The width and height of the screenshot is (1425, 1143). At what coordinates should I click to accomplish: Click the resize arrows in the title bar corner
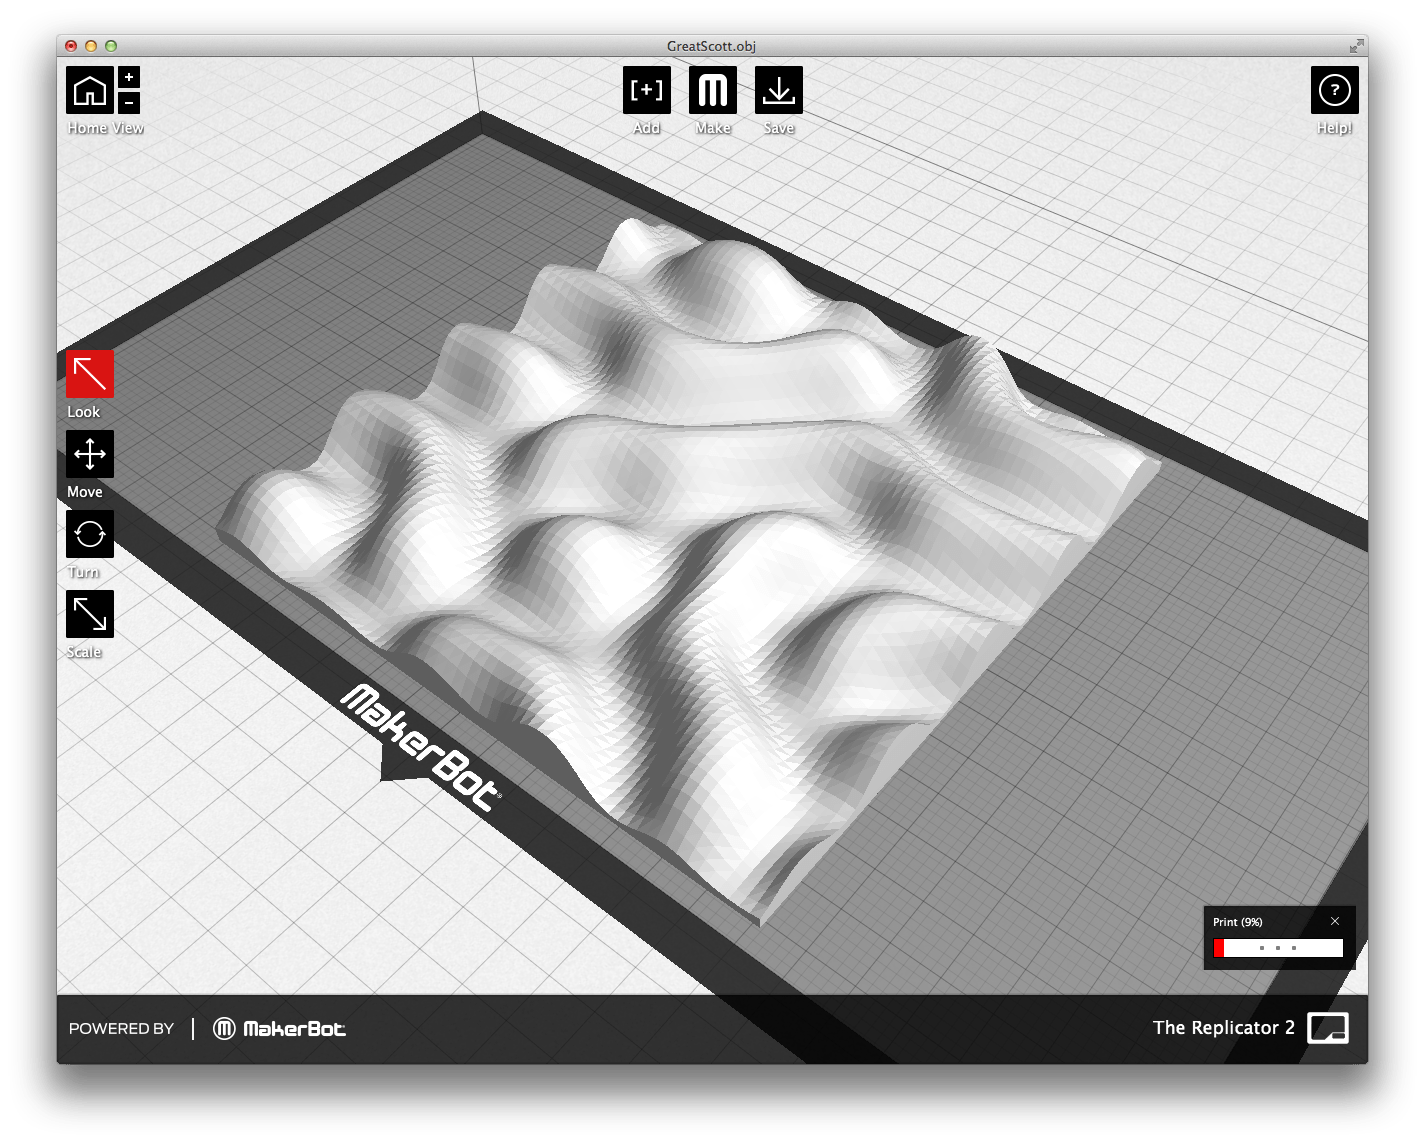pos(1357,45)
